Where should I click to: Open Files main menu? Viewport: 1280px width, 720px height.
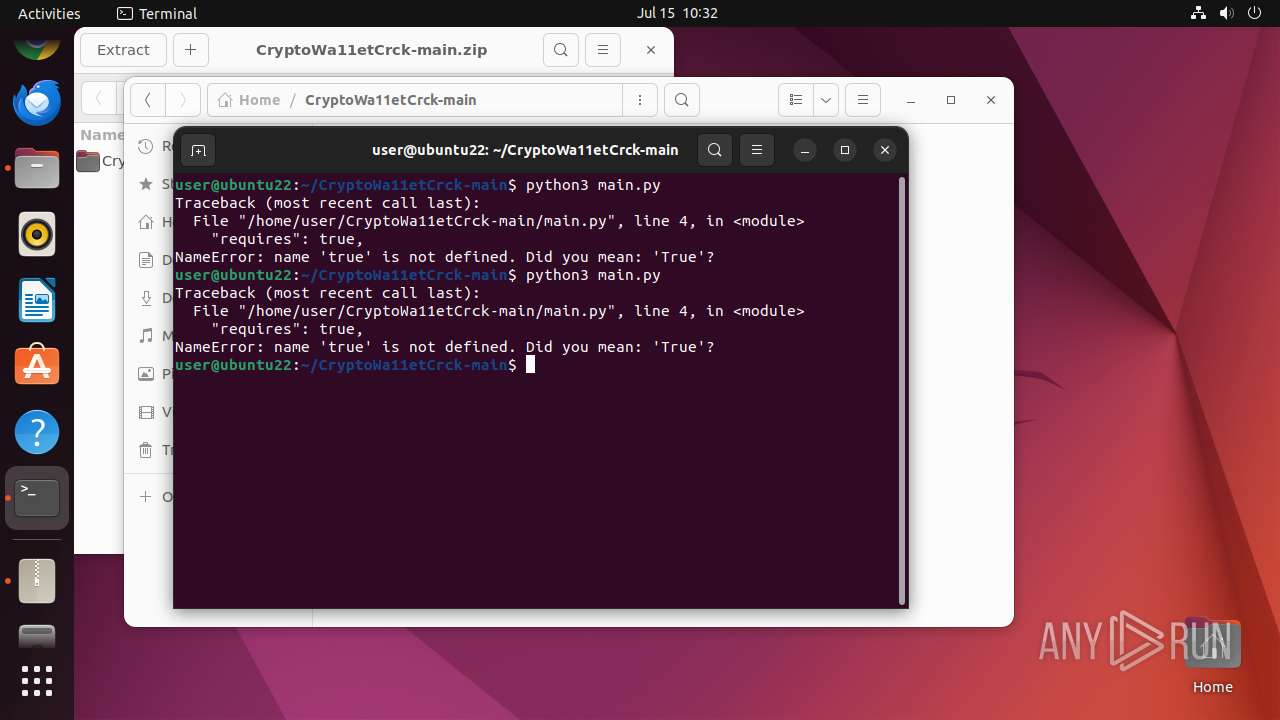862,100
